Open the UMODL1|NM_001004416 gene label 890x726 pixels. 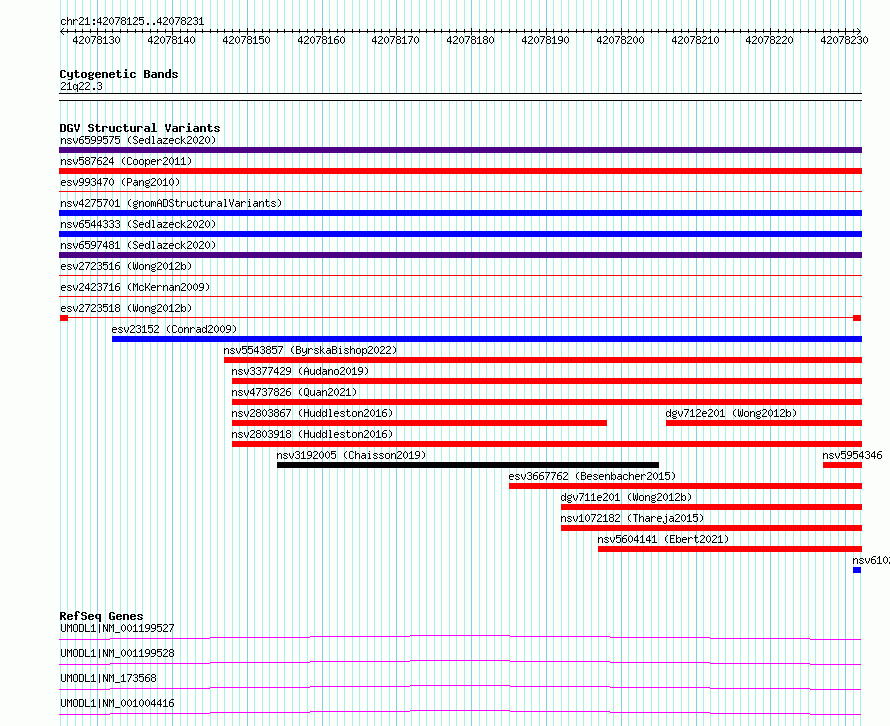(117, 703)
